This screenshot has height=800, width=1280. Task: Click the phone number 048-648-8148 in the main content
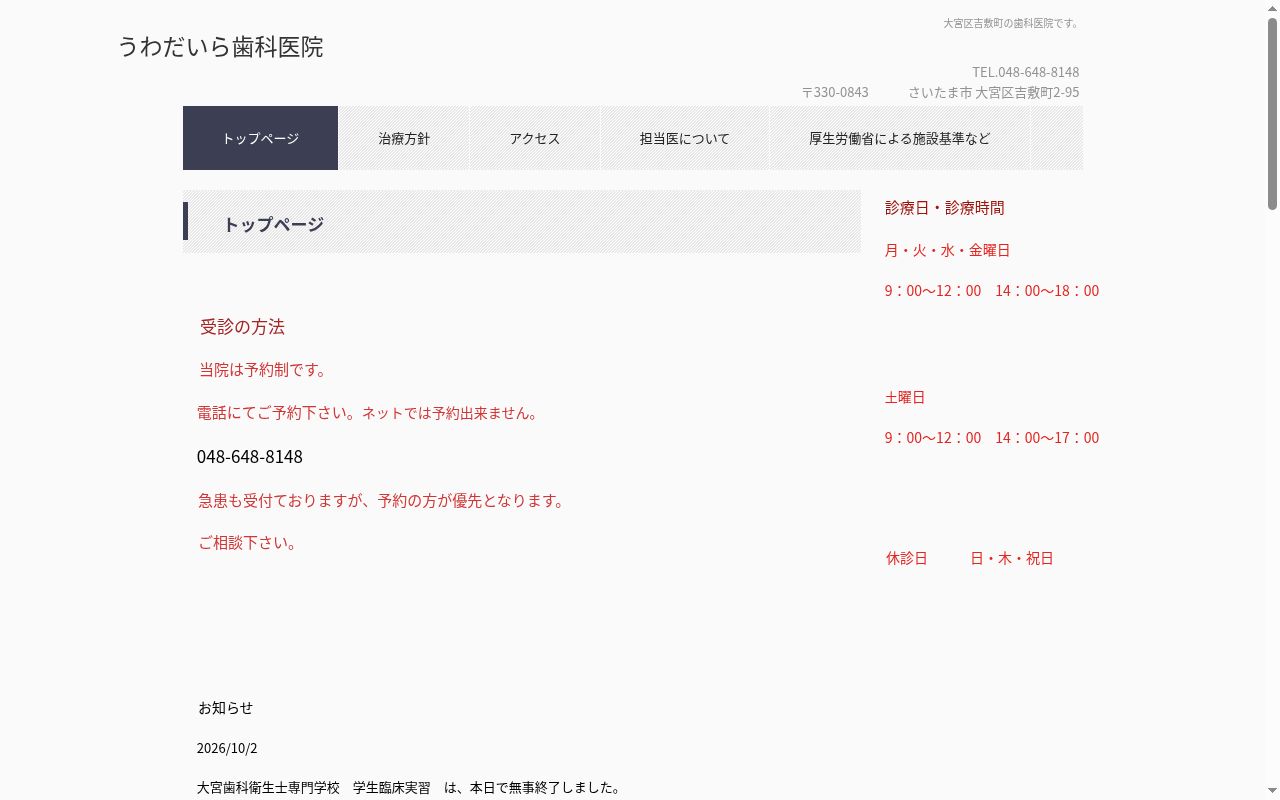coord(250,457)
